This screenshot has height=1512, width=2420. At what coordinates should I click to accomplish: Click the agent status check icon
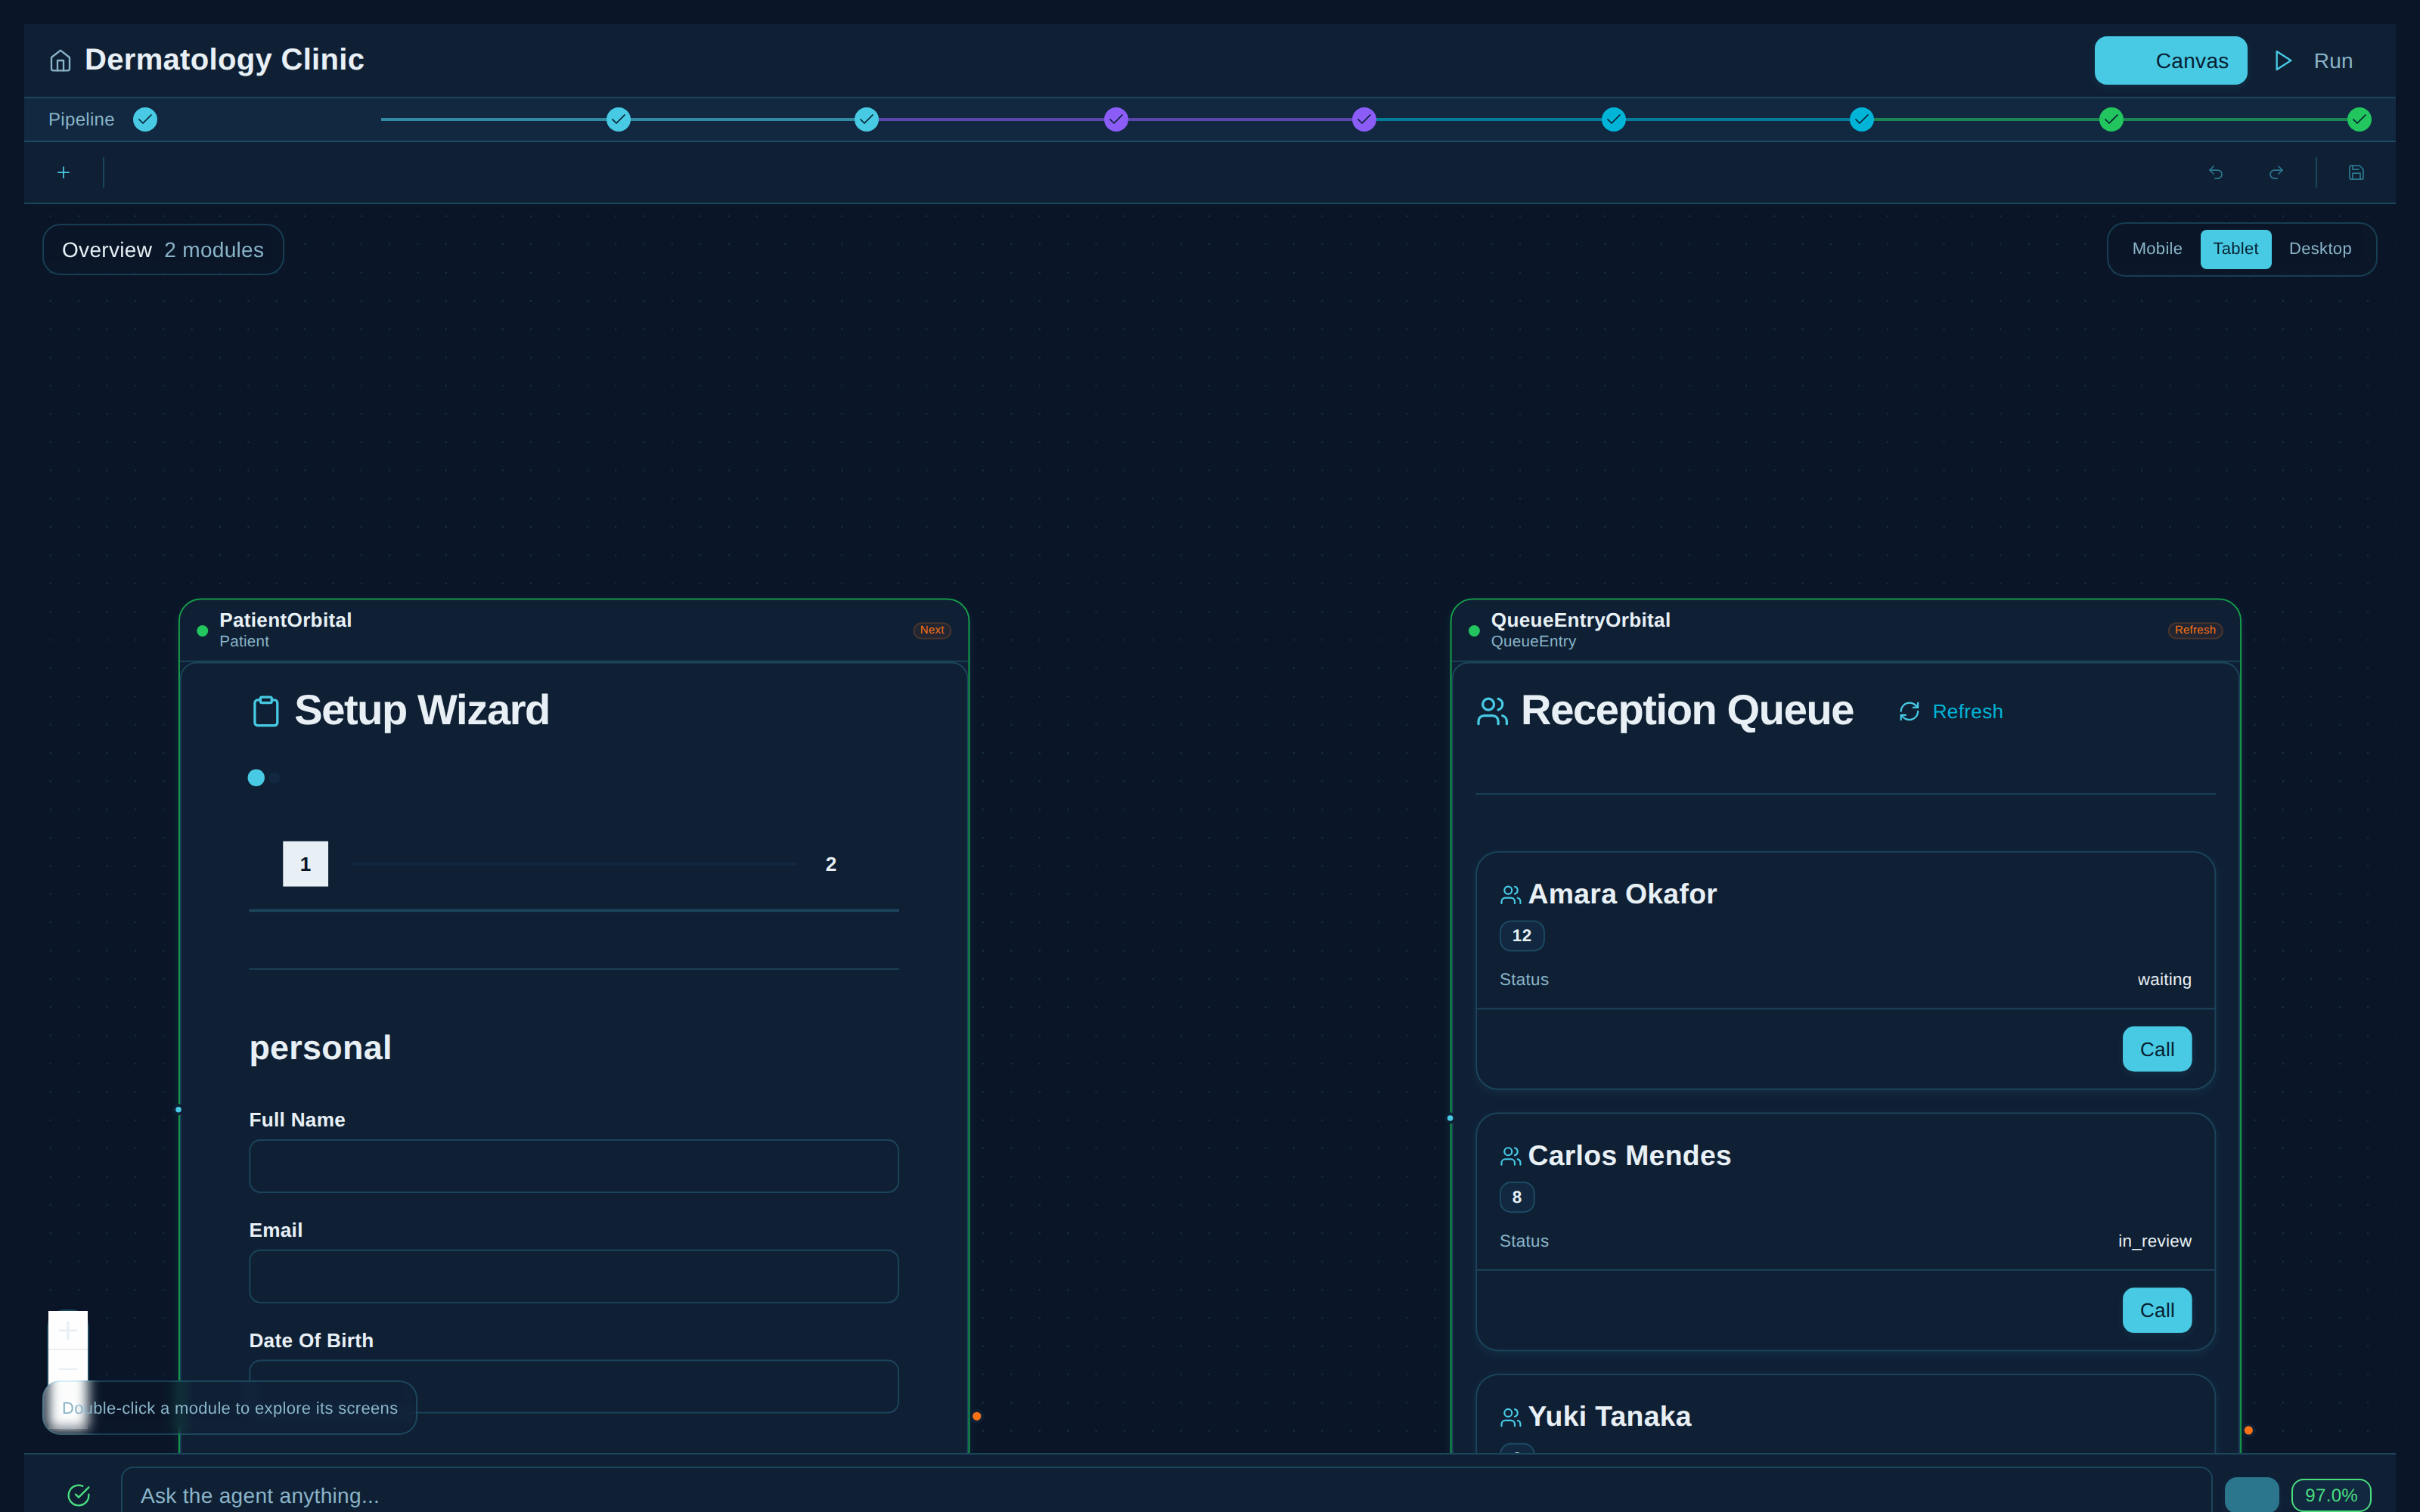click(x=78, y=1495)
